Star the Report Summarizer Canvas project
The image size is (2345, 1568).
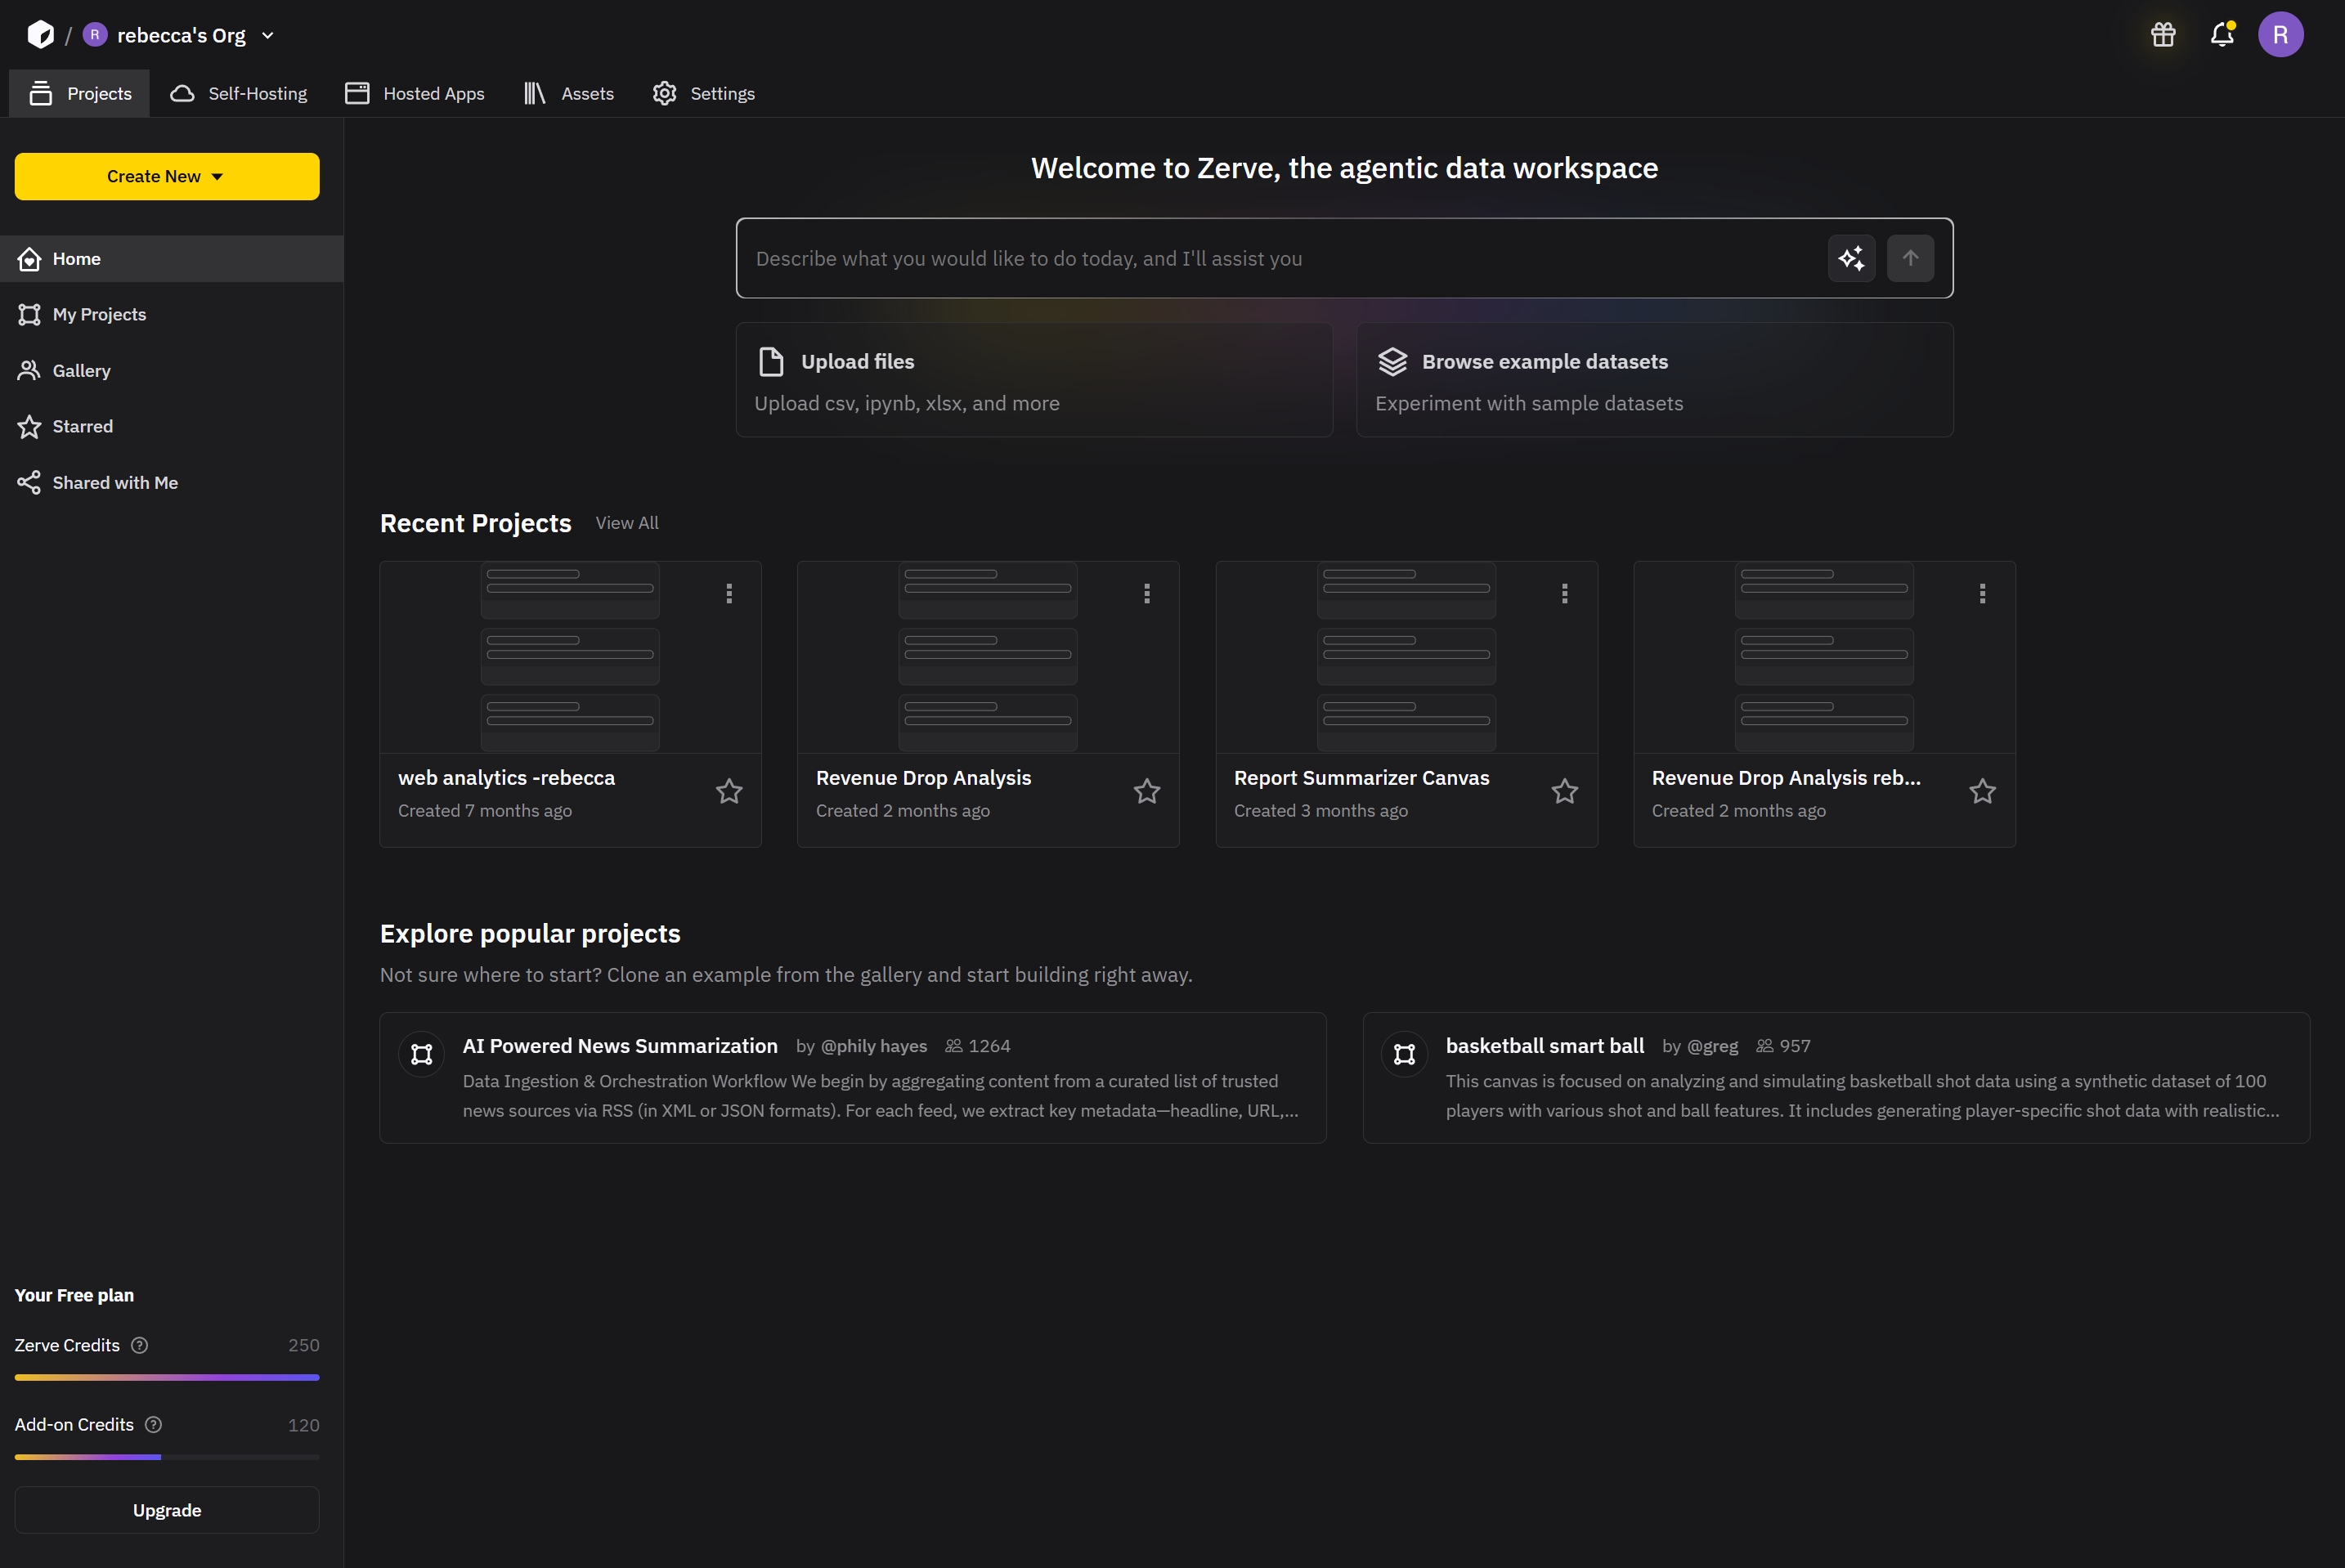(1564, 790)
